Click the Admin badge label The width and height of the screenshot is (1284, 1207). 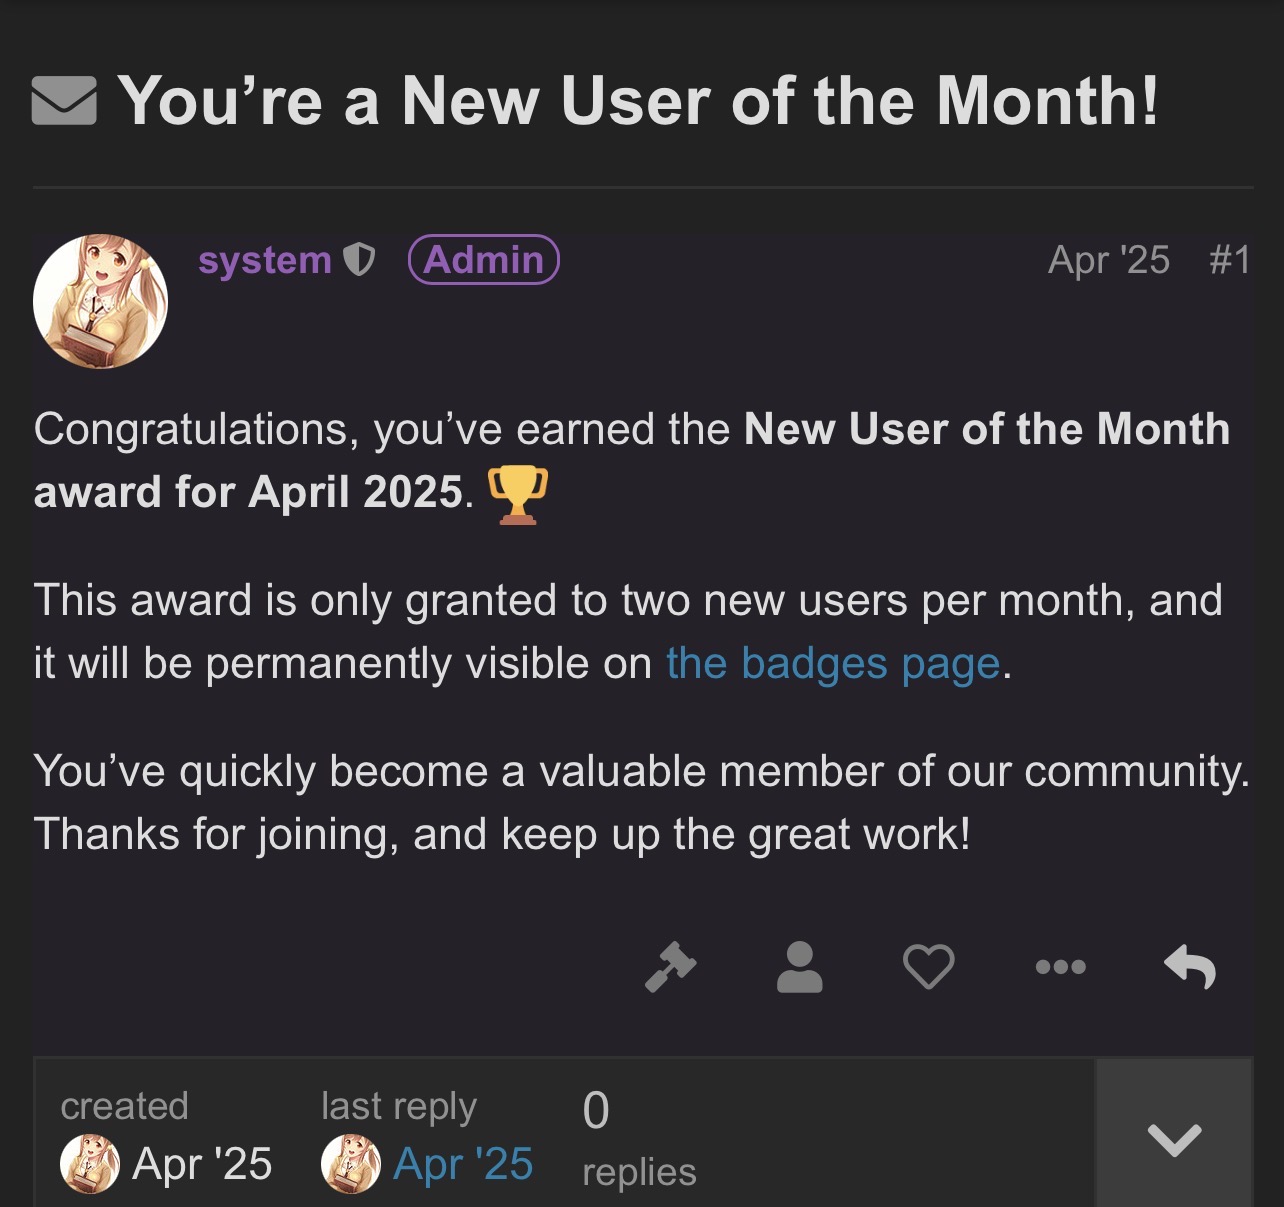pos(483,260)
